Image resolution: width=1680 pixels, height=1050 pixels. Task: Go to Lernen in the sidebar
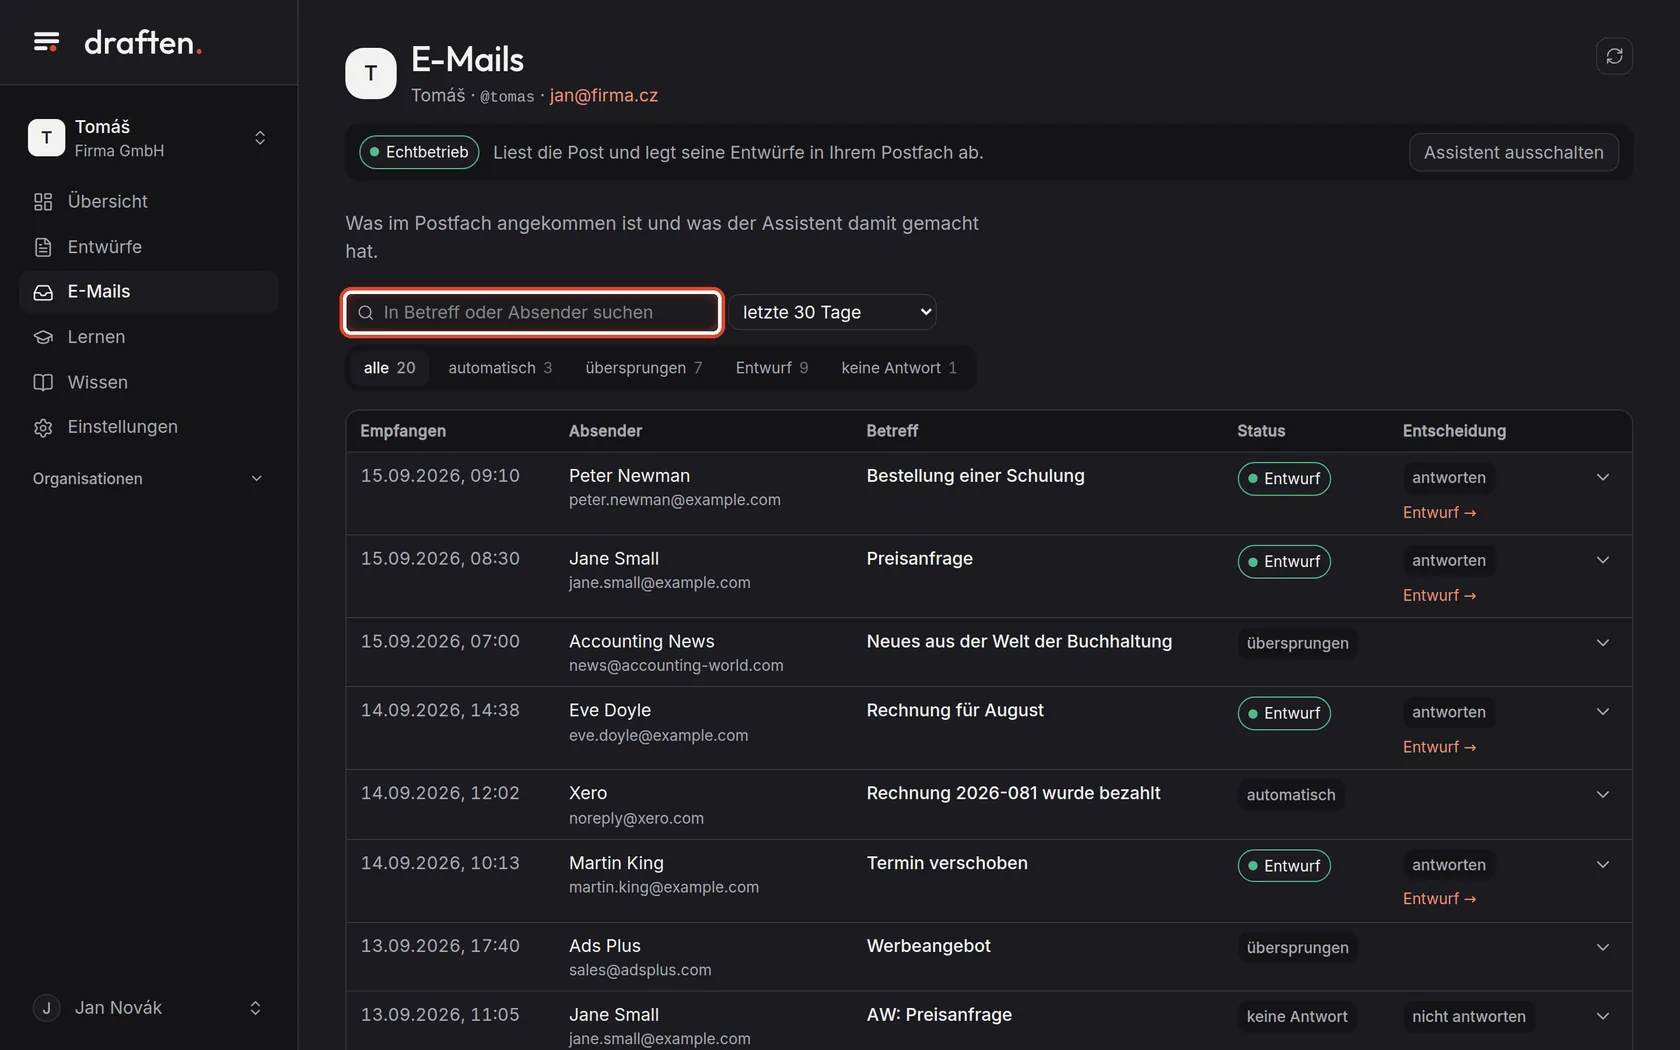pyautogui.click(x=149, y=337)
